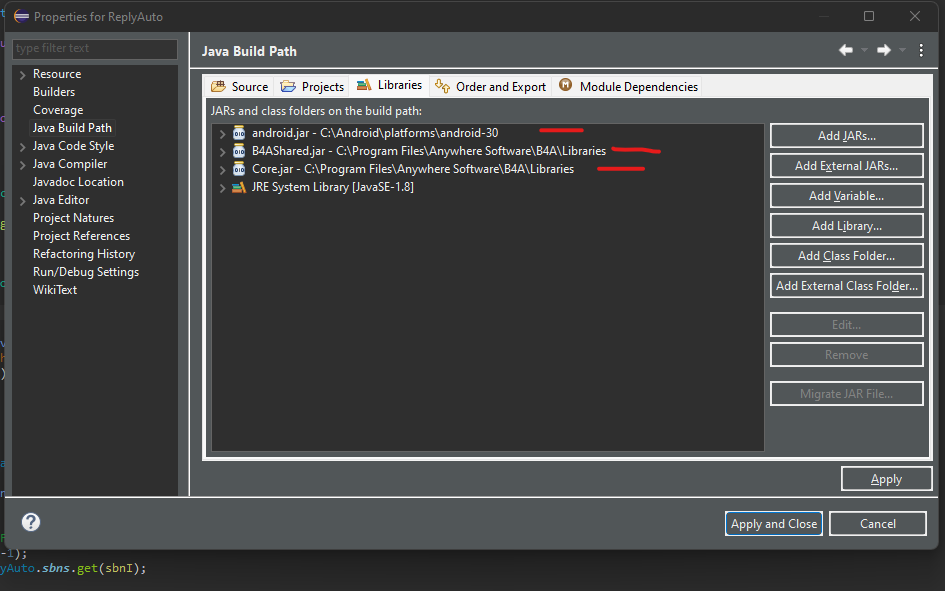Click the Add Library... button
The image size is (945, 591).
pyautogui.click(x=846, y=226)
